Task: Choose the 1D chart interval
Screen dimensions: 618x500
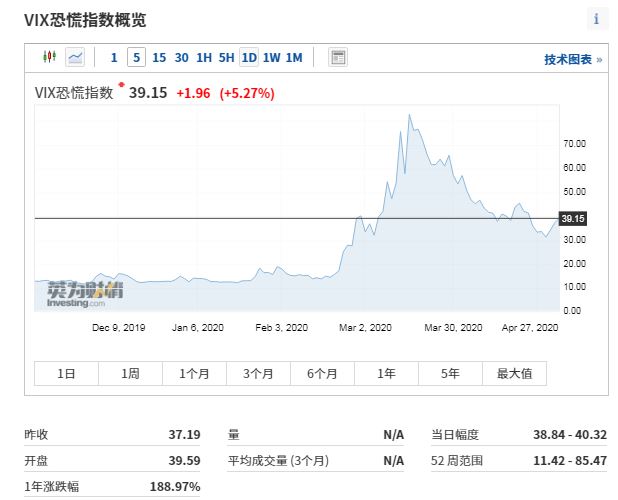Action: pos(249,58)
